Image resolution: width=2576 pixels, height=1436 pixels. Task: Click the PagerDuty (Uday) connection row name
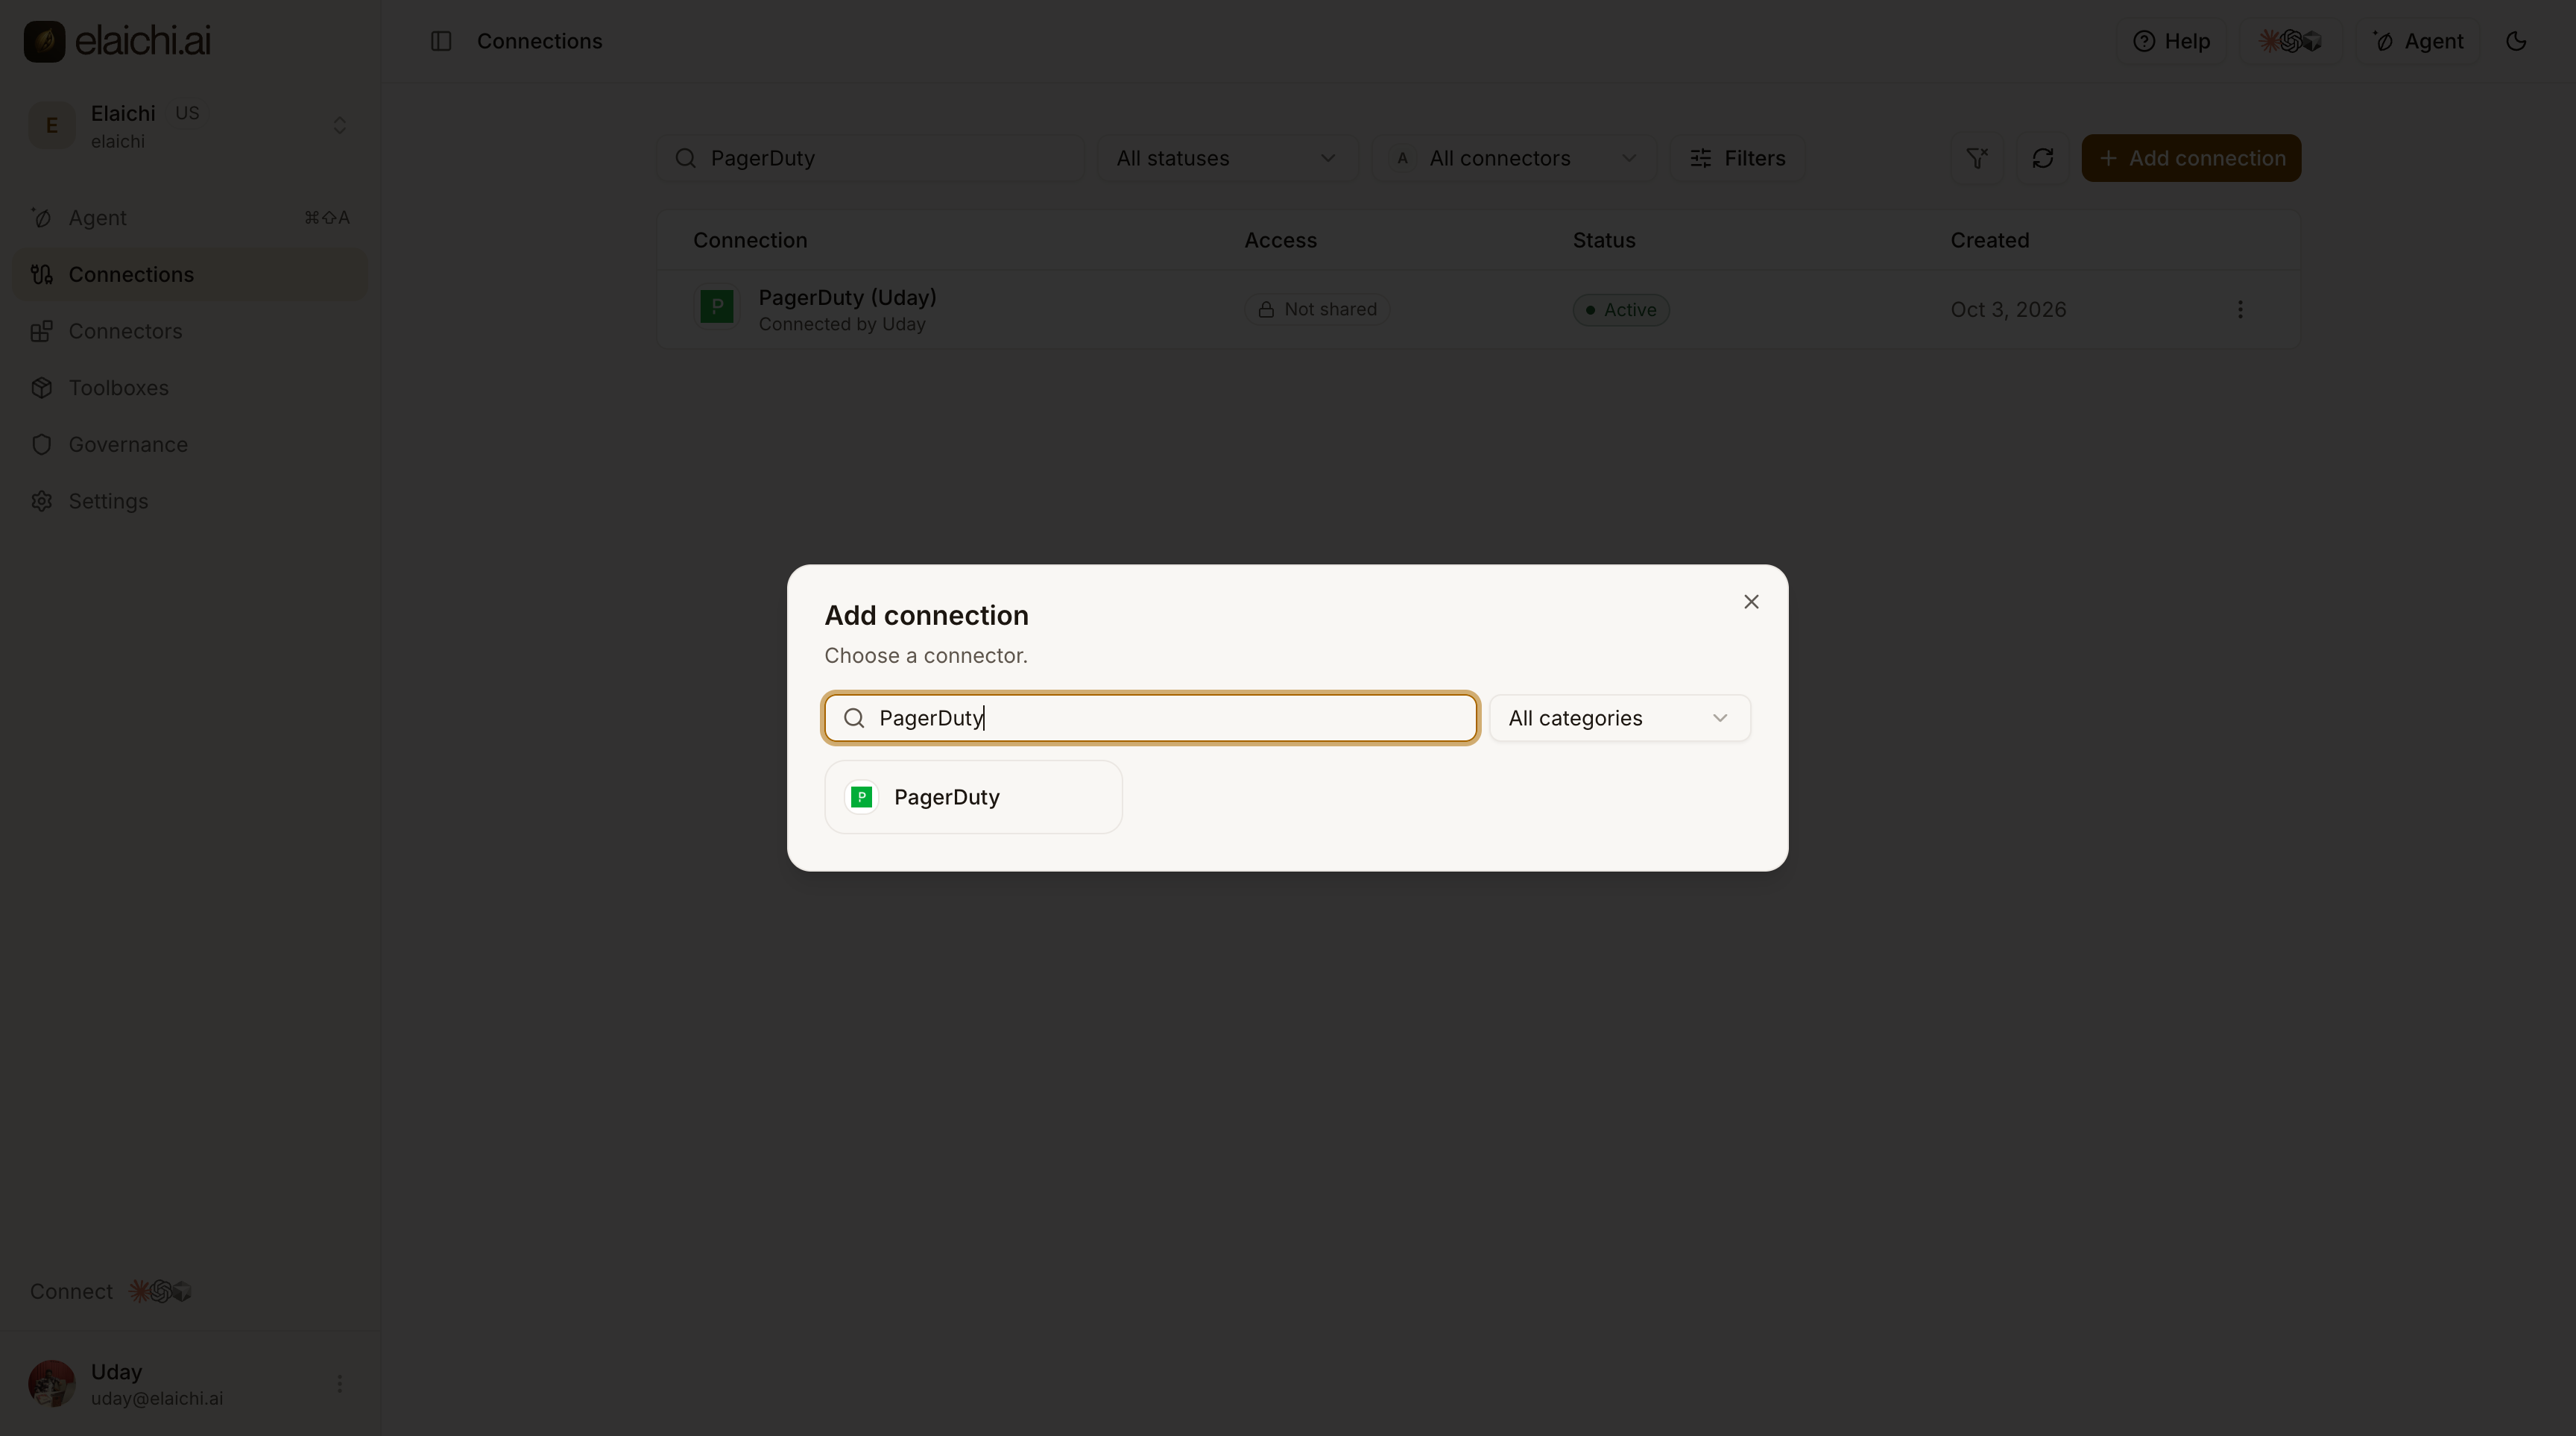847,297
